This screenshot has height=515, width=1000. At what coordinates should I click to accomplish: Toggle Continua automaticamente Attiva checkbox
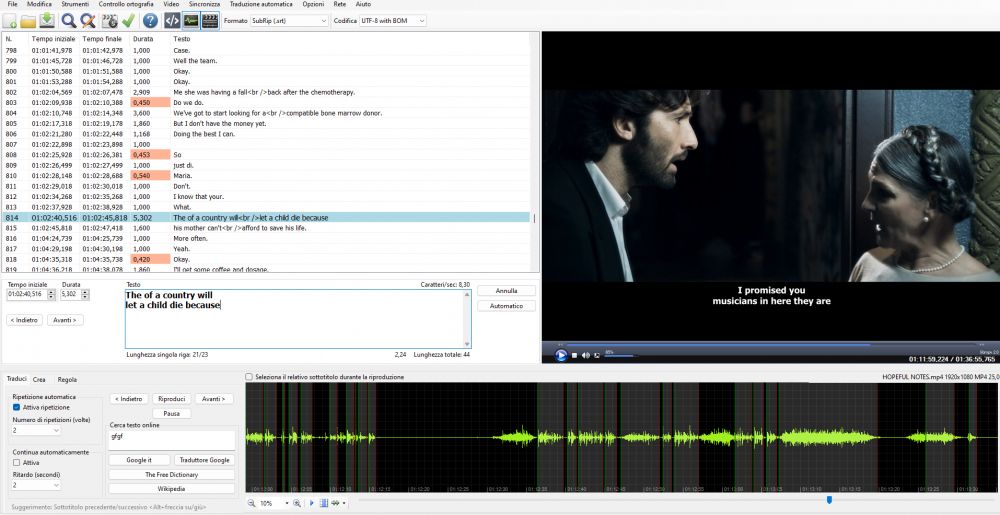coord(17,463)
